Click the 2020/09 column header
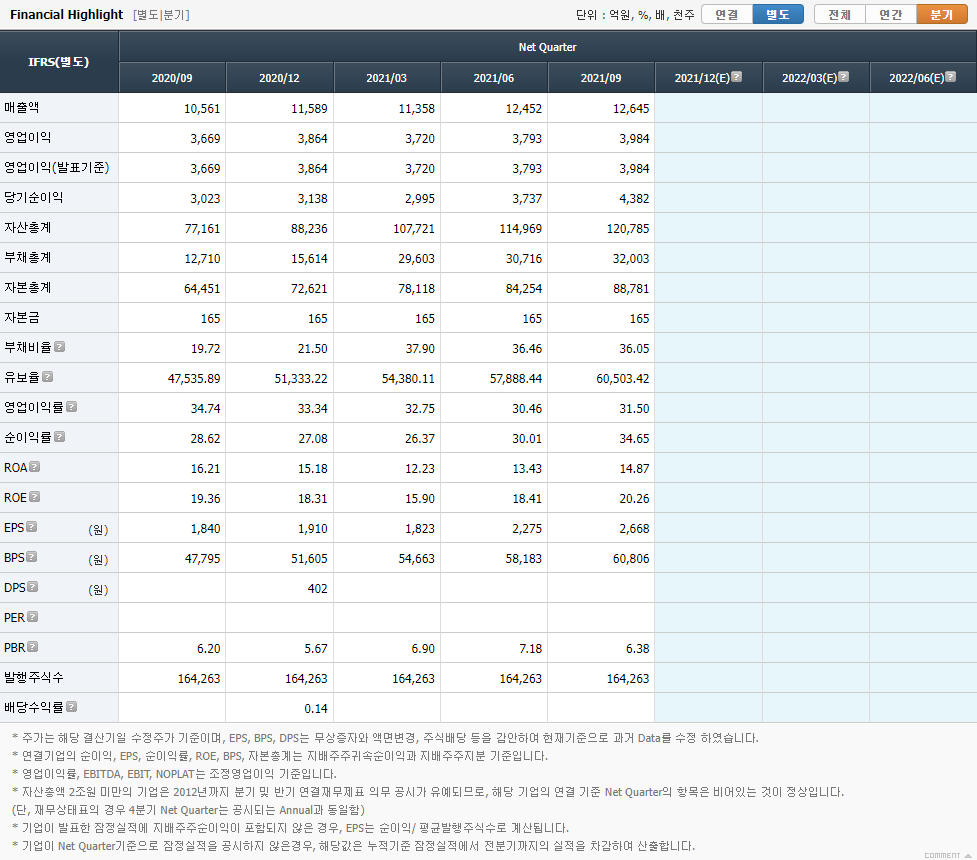This screenshot has height=860, width=977. click(x=172, y=78)
